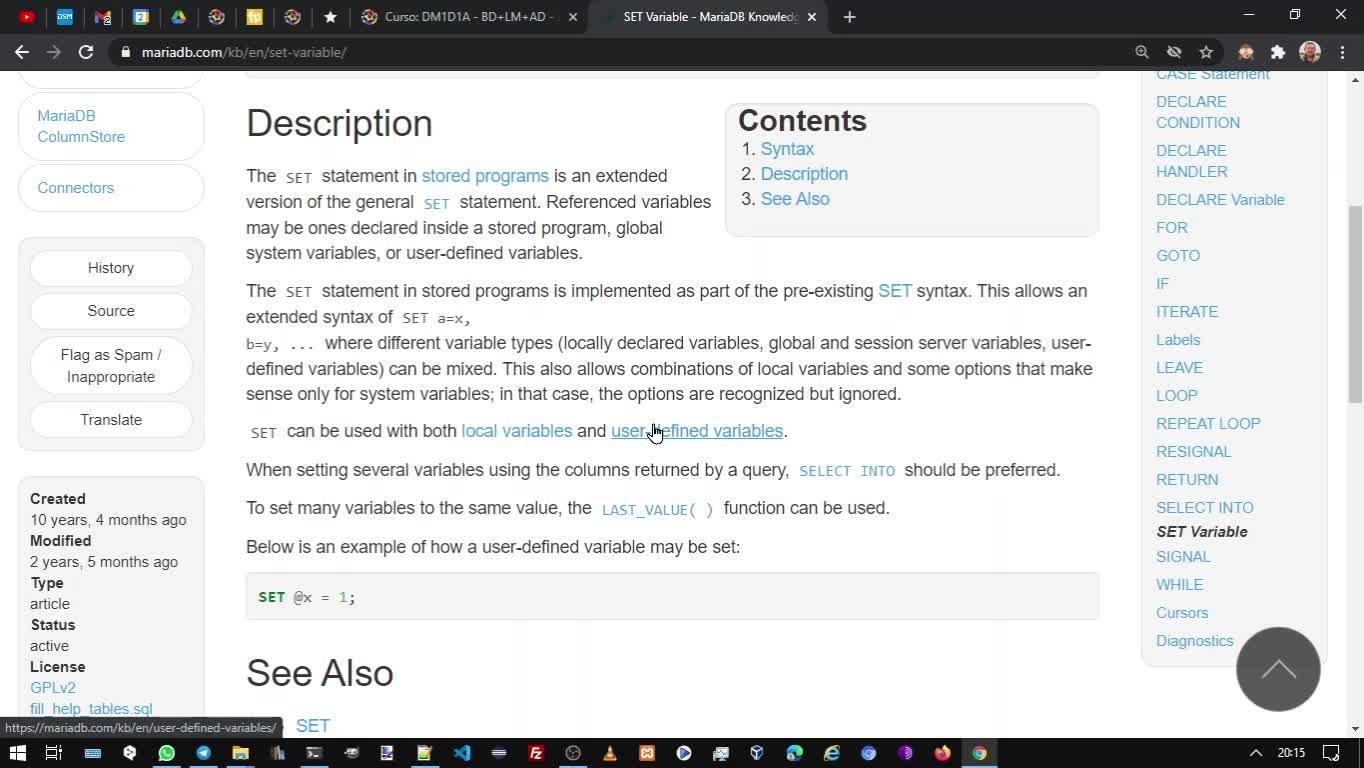Go to WHILE in right sidebar
The image size is (1364, 768).
(x=1180, y=585)
